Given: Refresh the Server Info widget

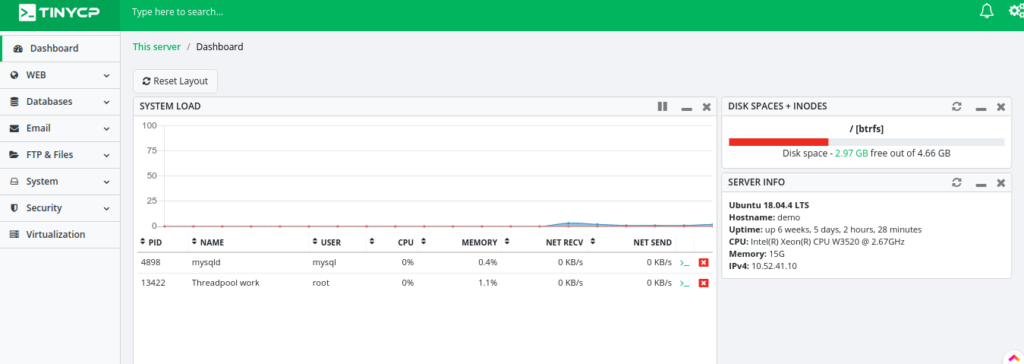Looking at the screenshot, I should pos(957,182).
